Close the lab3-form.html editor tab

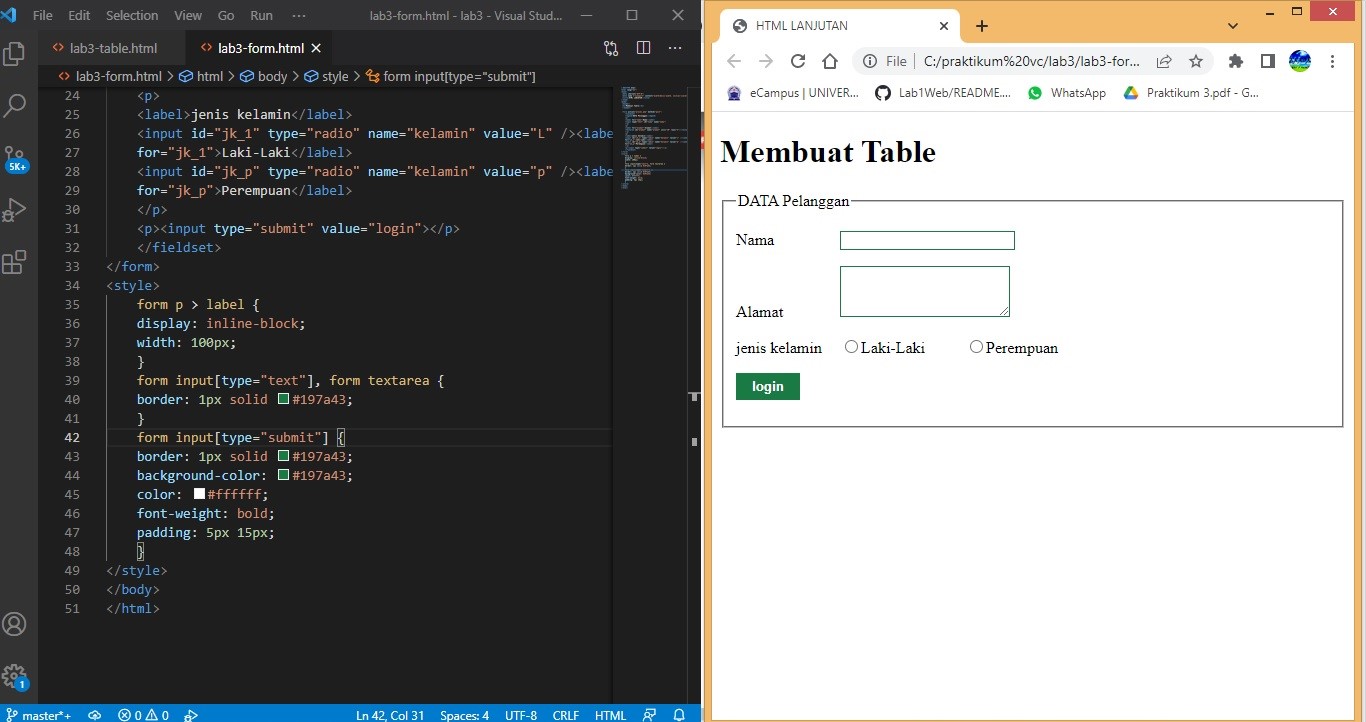(317, 48)
